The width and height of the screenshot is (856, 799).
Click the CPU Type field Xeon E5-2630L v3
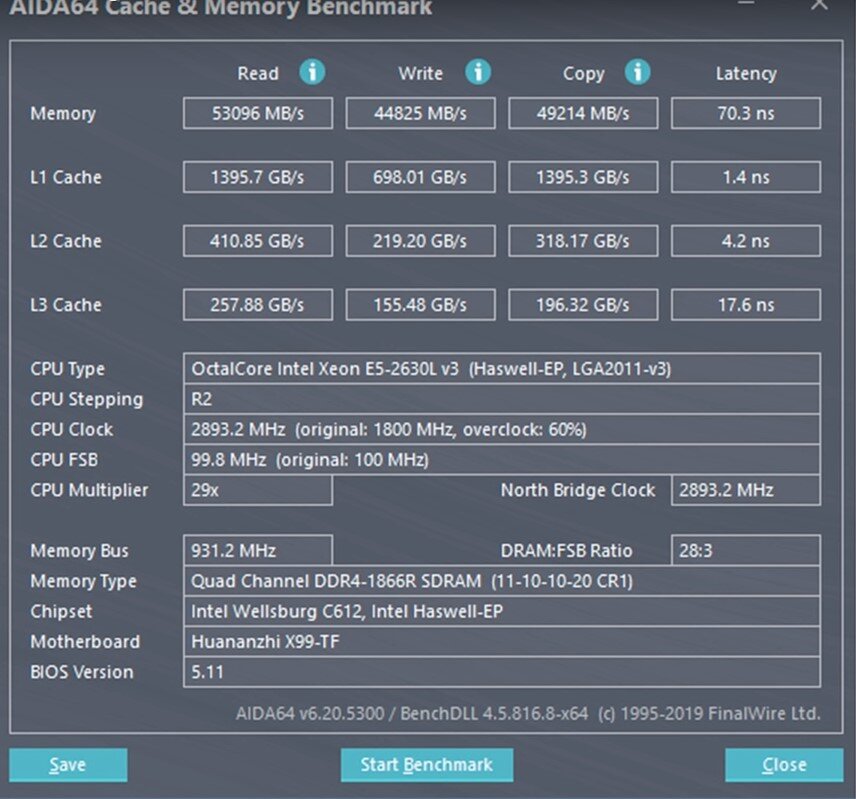[x=502, y=368]
